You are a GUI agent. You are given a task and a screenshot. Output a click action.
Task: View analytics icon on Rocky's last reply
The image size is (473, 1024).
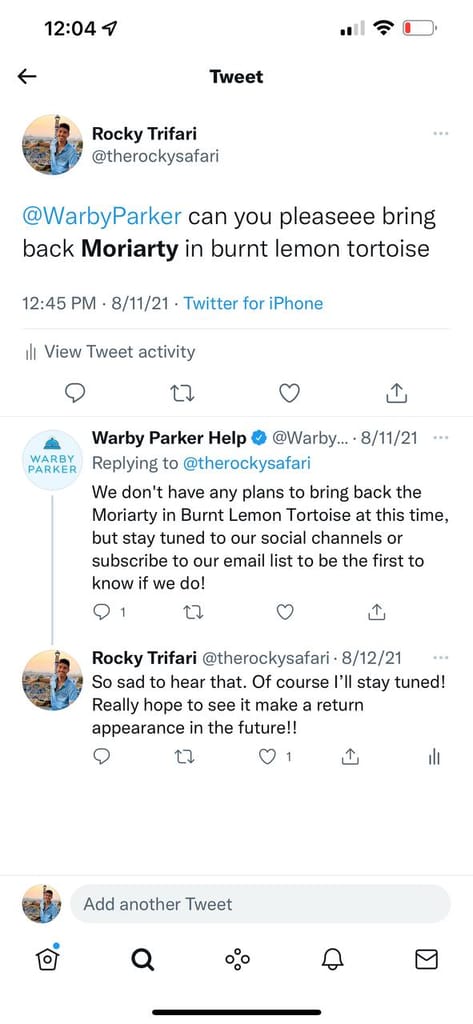pyautogui.click(x=434, y=757)
